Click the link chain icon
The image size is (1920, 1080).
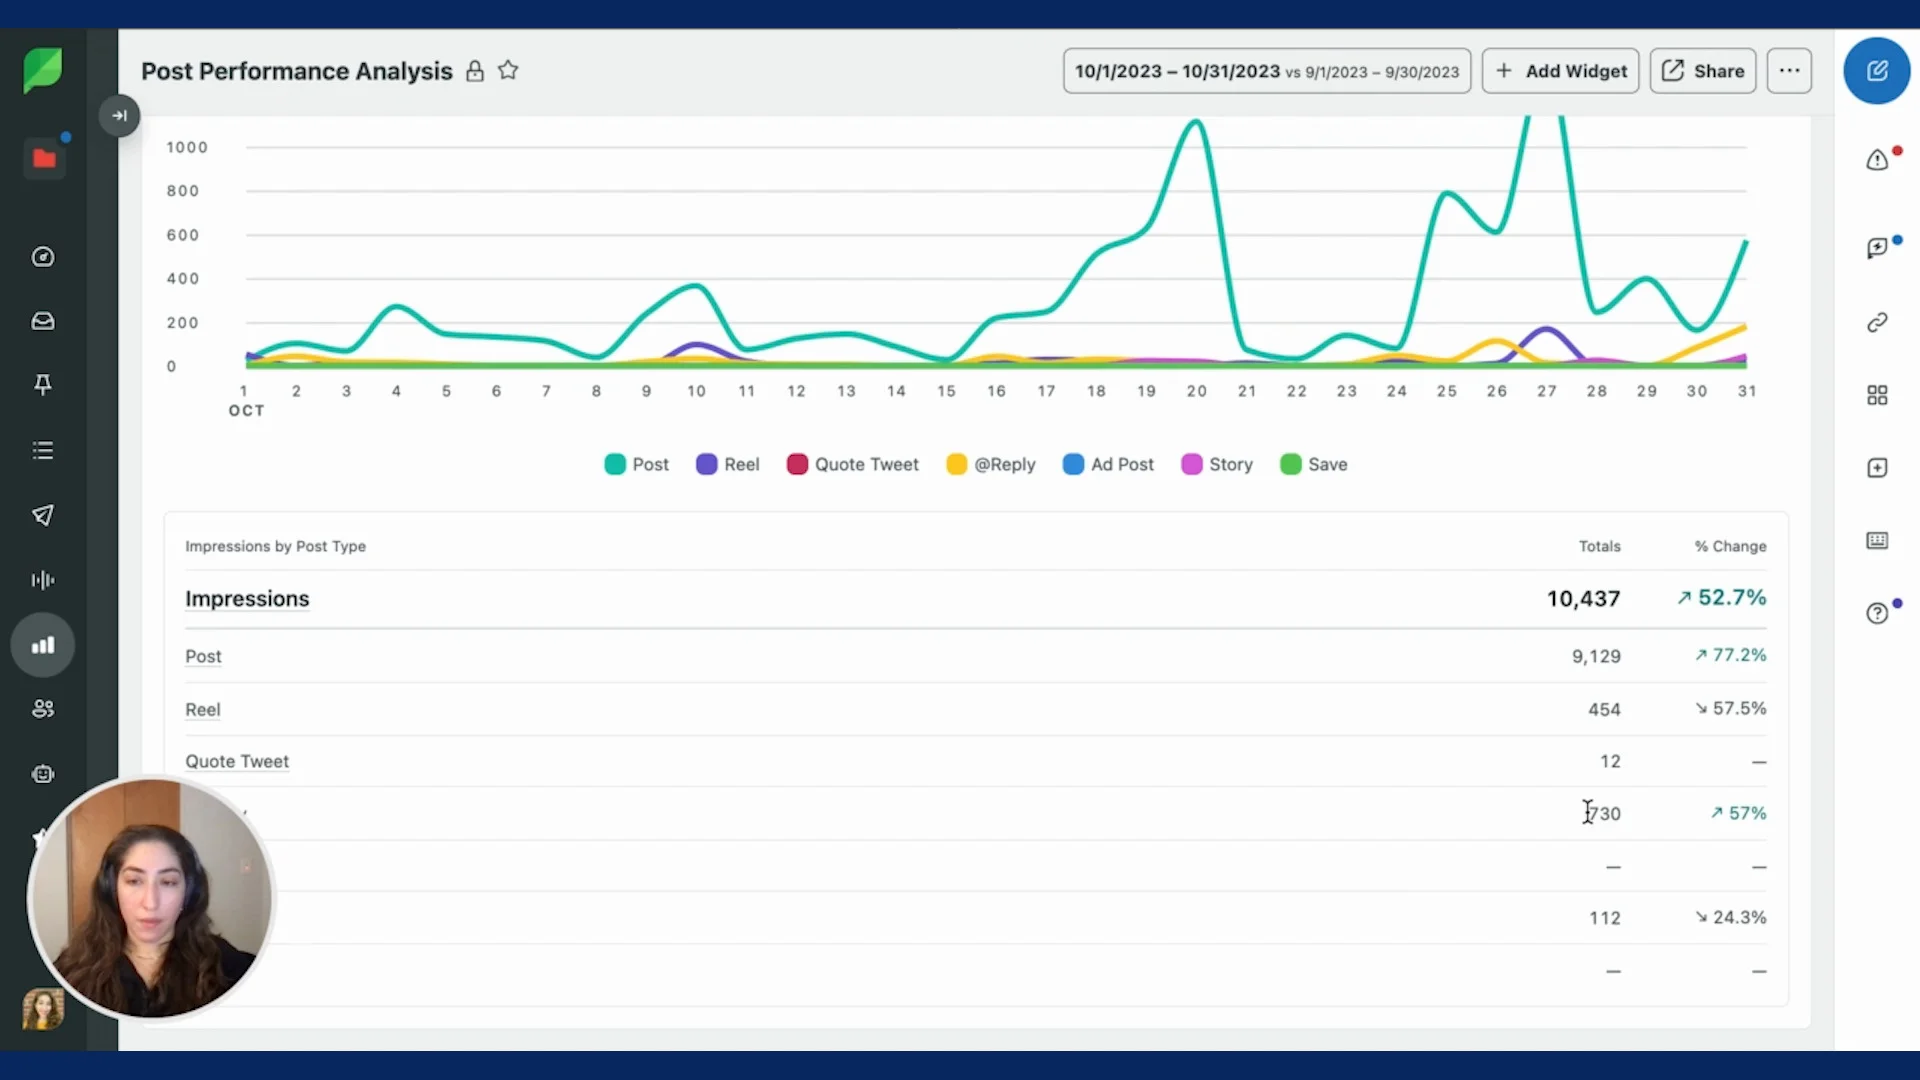click(x=1877, y=322)
